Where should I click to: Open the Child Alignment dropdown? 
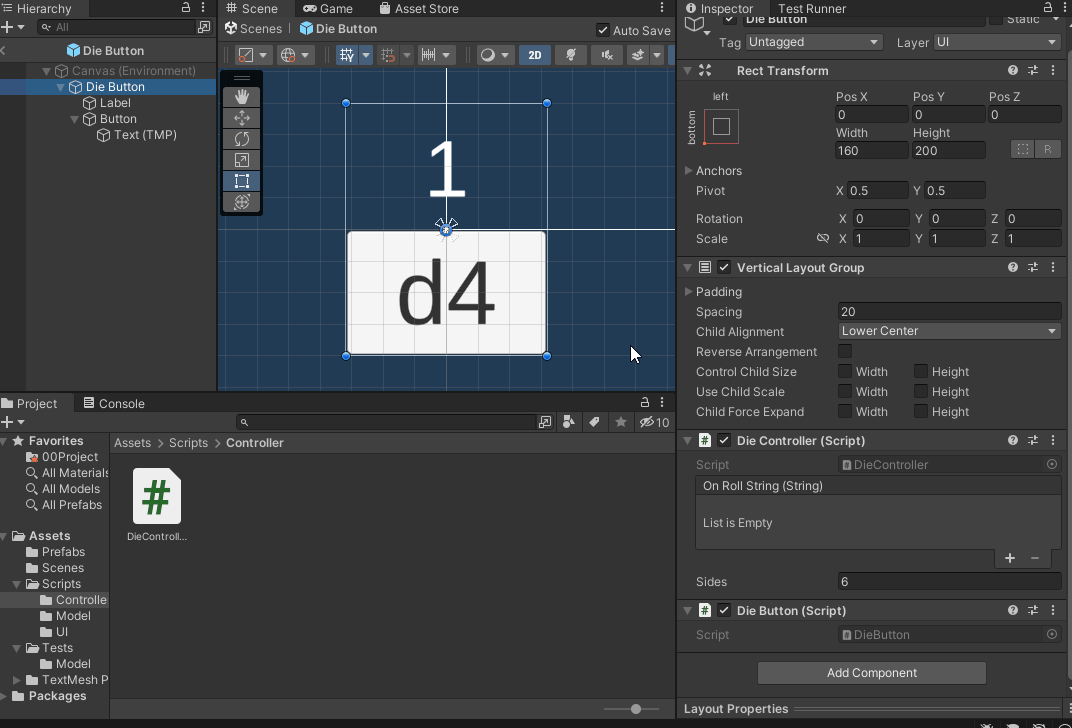950,331
